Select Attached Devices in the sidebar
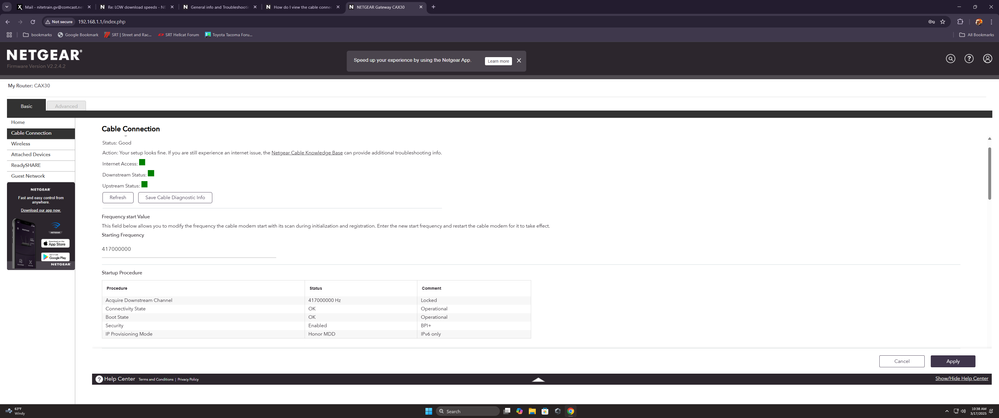The height and width of the screenshot is (418, 999). 31,154
